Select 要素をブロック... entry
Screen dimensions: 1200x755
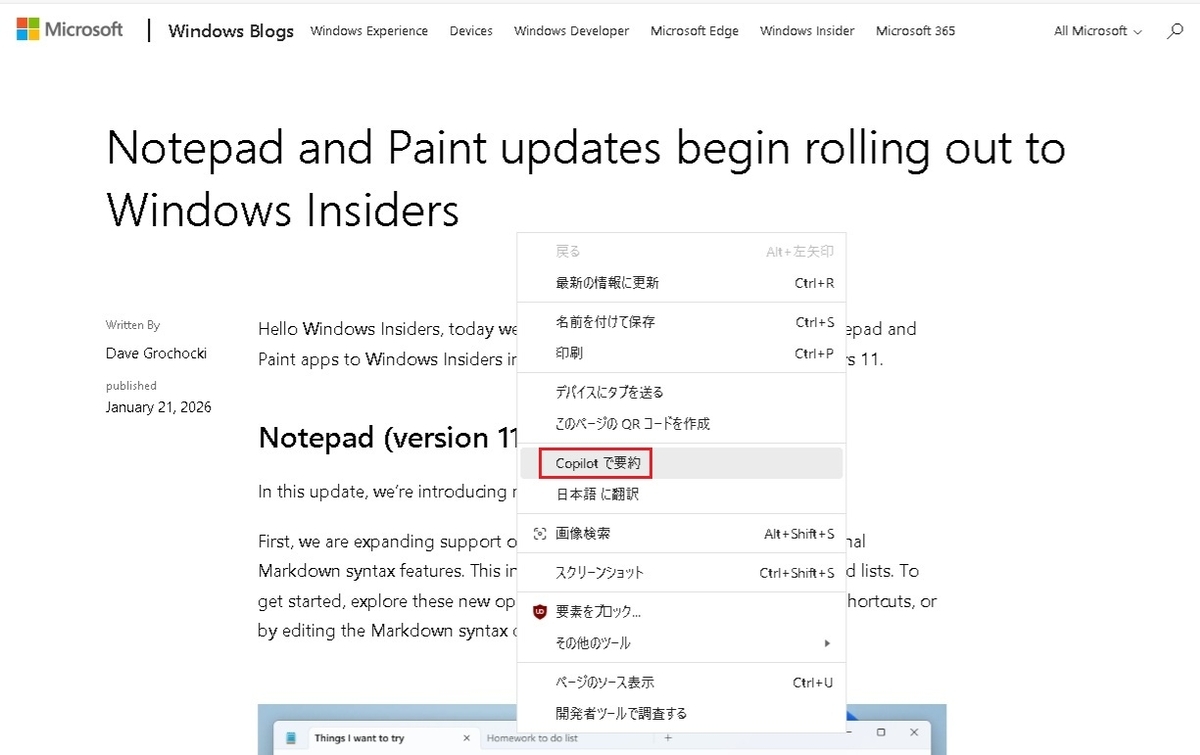[681, 612]
